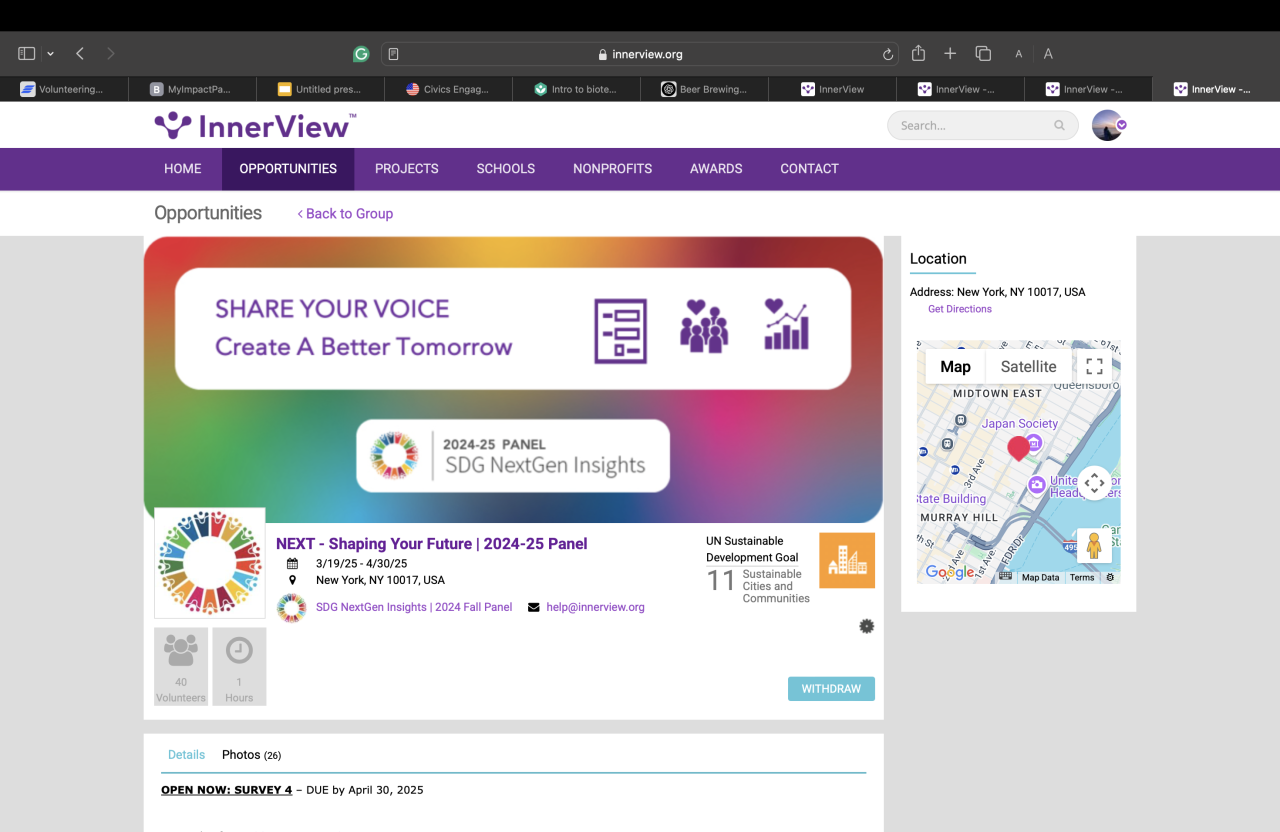Click the calendar icon beside the dates

click(293, 563)
